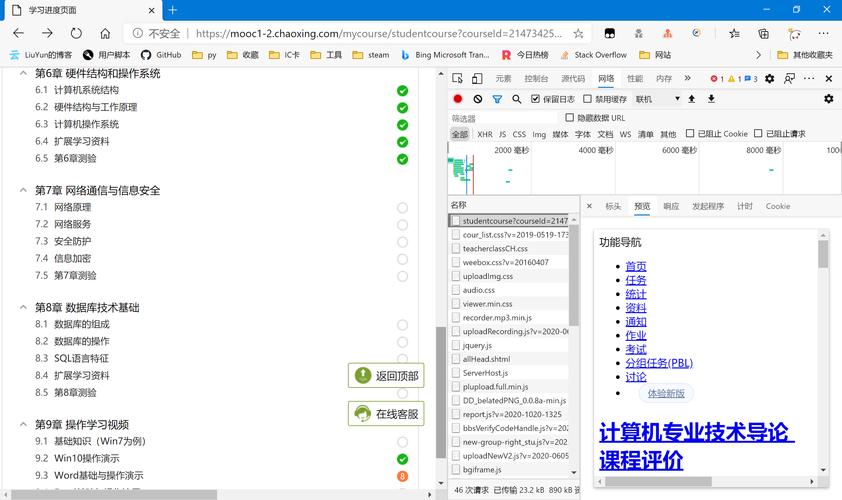Expand more DevTools tabs chevron
This screenshot has width=842, height=500.
[689, 78]
